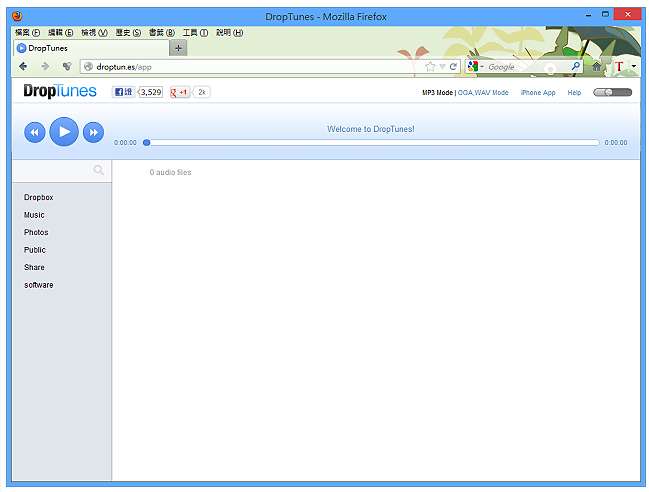649x492 pixels.
Task: Click the Facebook count 3,529
Action: [151, 92]
